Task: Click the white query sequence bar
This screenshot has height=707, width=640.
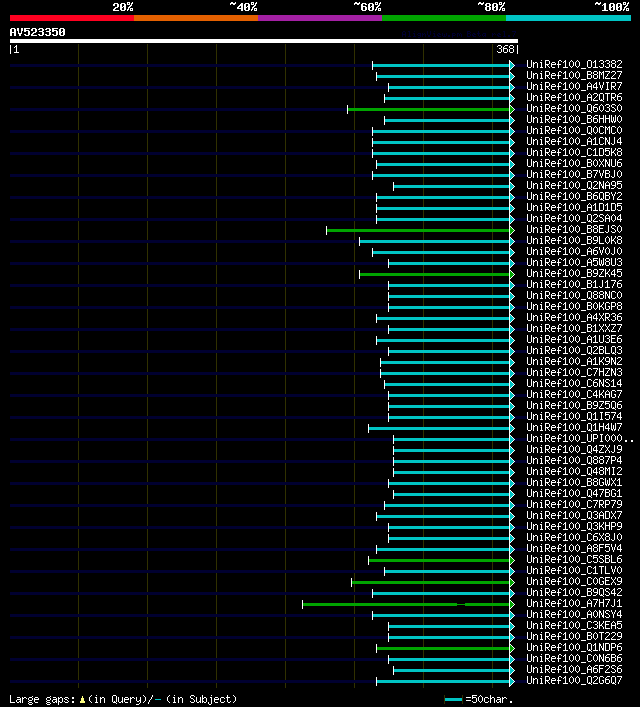Action: [264, 41]
